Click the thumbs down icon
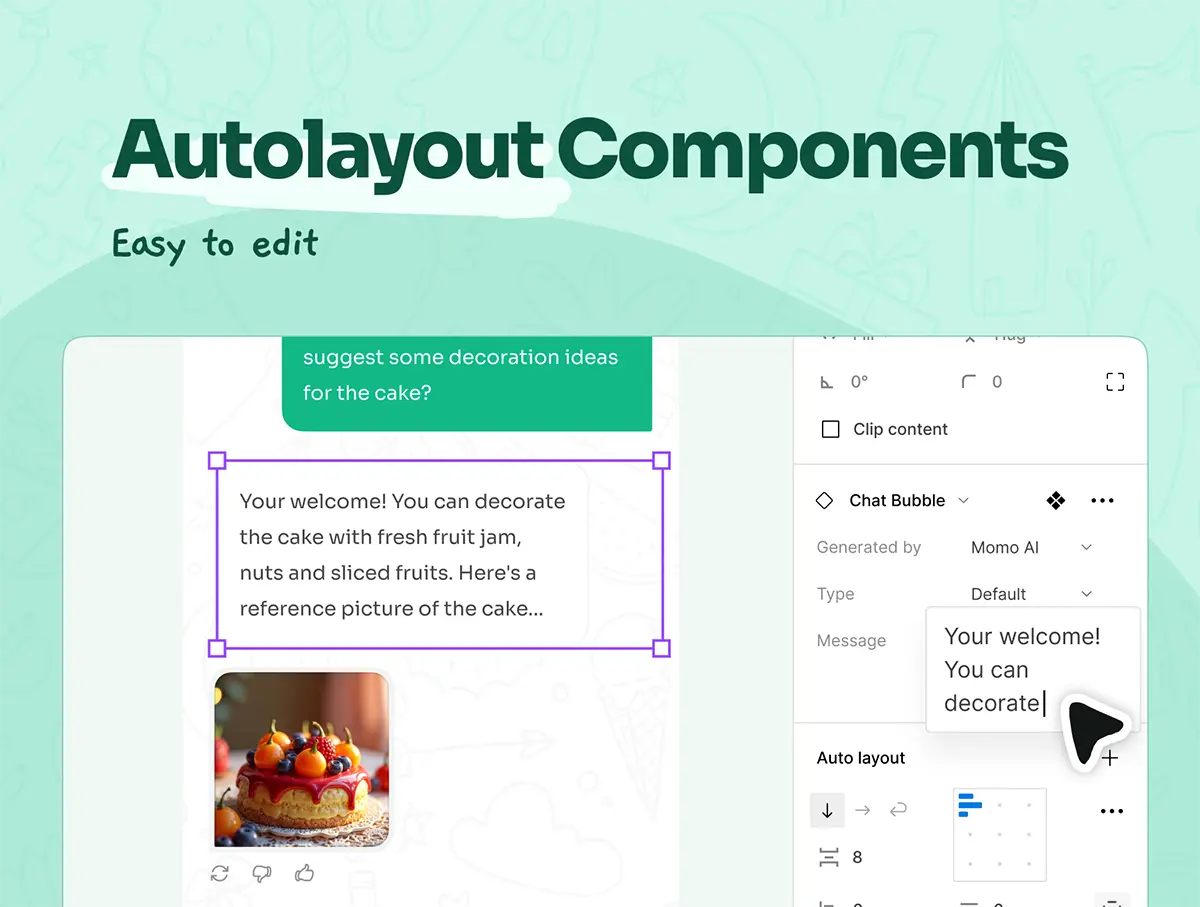Viewport: 1200px width, 907px height. (x=262, y=873)
